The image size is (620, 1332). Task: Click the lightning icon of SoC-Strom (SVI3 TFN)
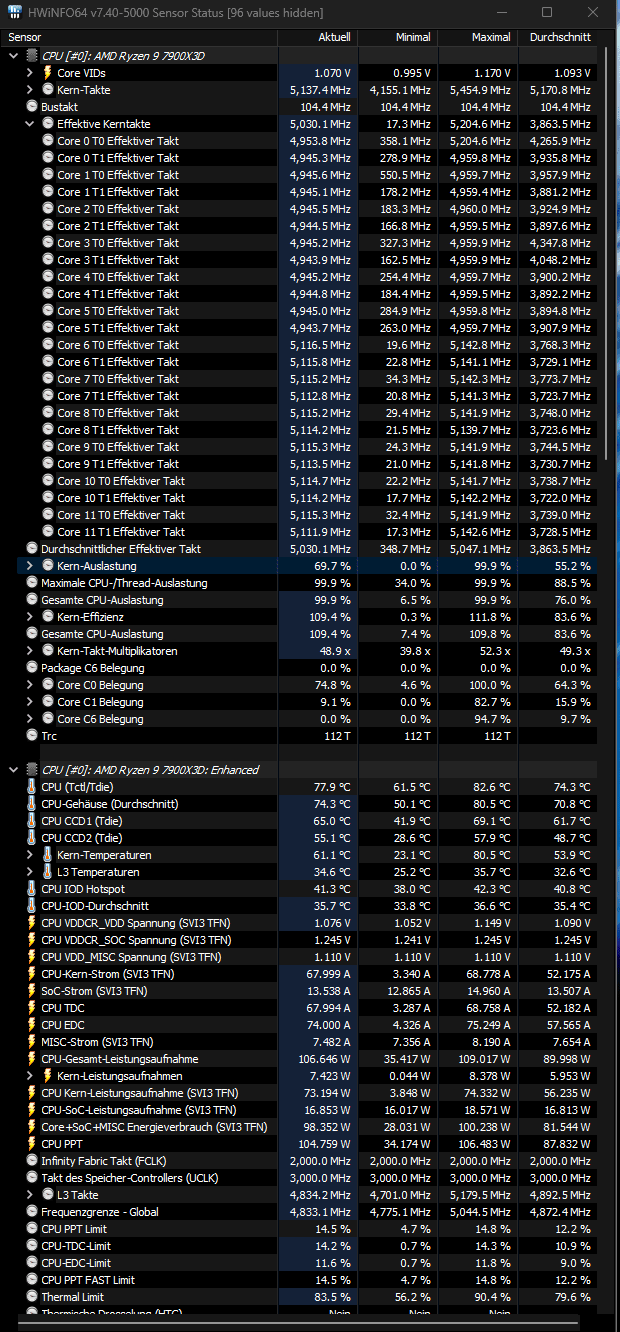point(31,991)
